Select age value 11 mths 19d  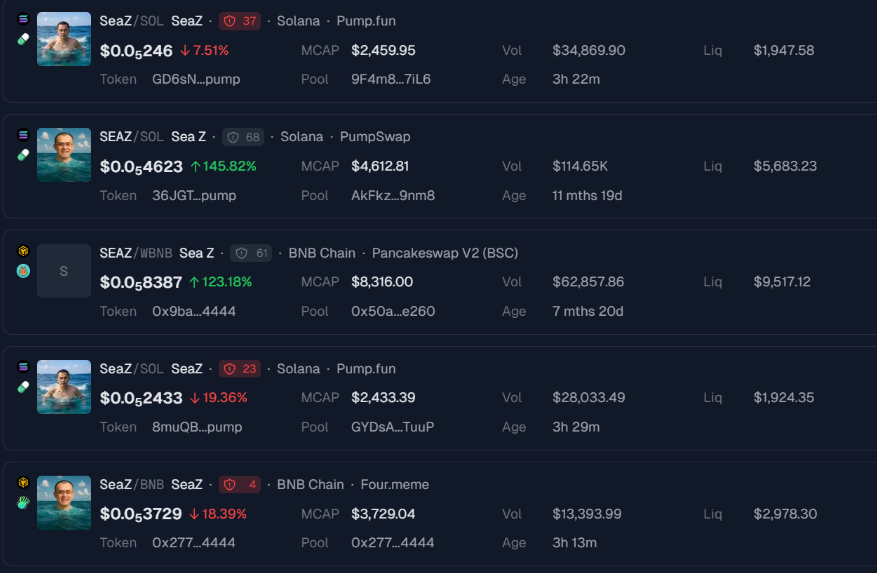587,195
